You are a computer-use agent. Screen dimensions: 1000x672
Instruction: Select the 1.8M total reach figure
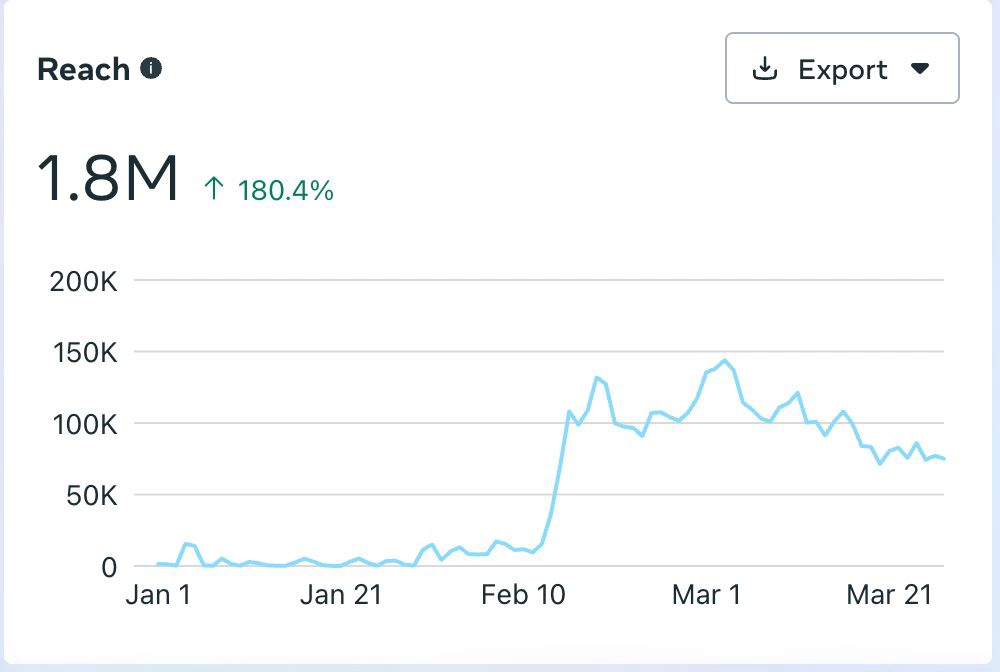point(108,179)
